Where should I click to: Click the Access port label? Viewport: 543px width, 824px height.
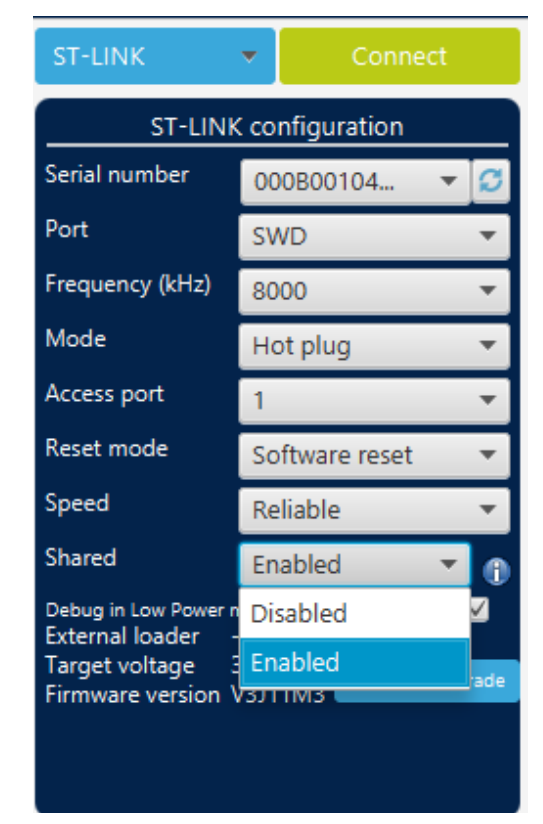(105, 394)
